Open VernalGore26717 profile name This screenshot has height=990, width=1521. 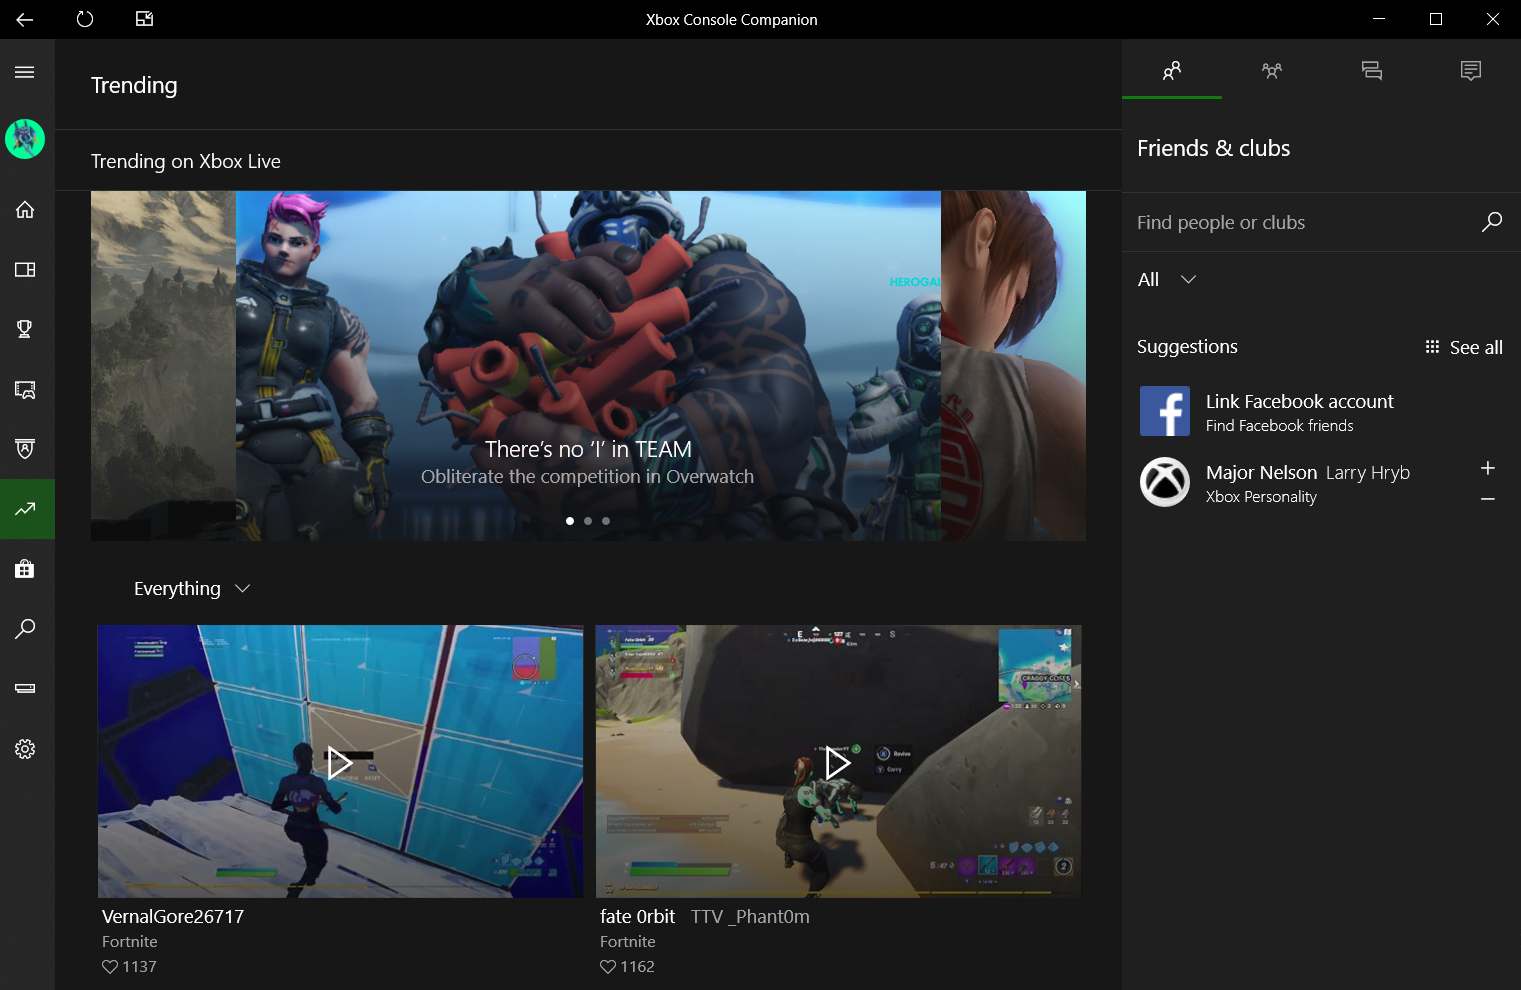173,916
